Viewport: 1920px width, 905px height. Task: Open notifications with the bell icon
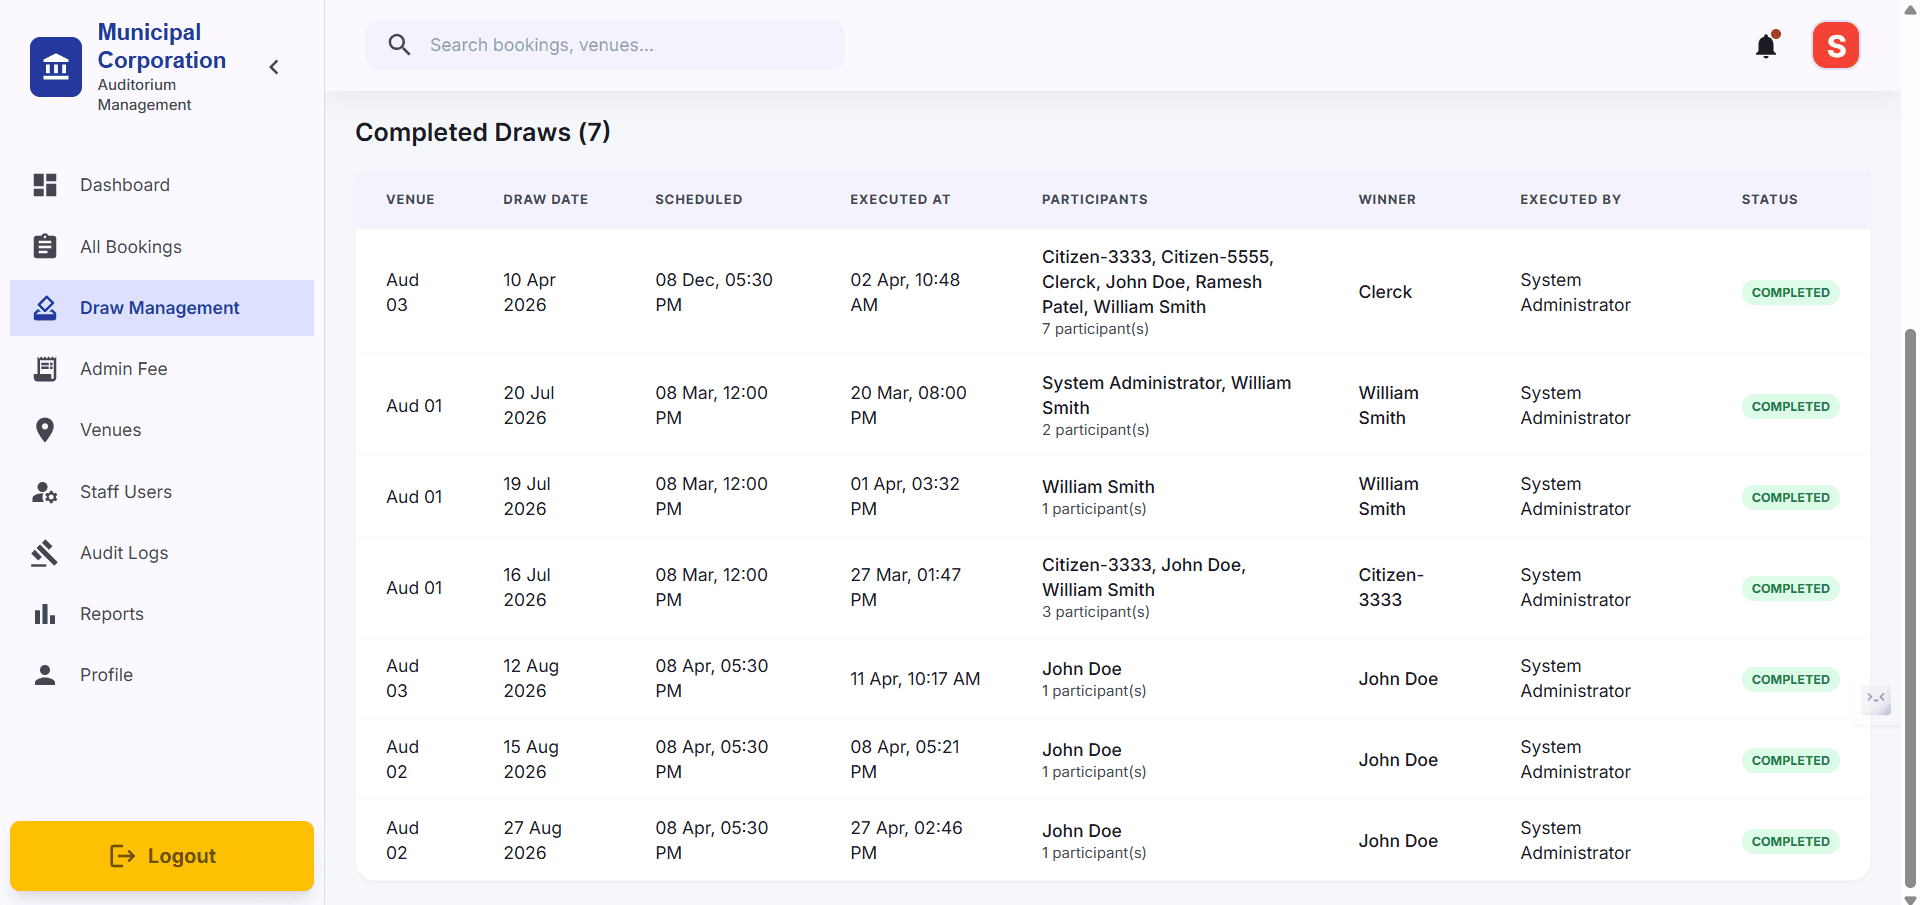[1767, 45]
